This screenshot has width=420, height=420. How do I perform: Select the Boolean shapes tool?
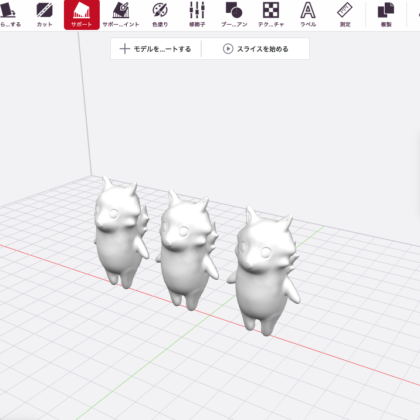tap(234, 15)
